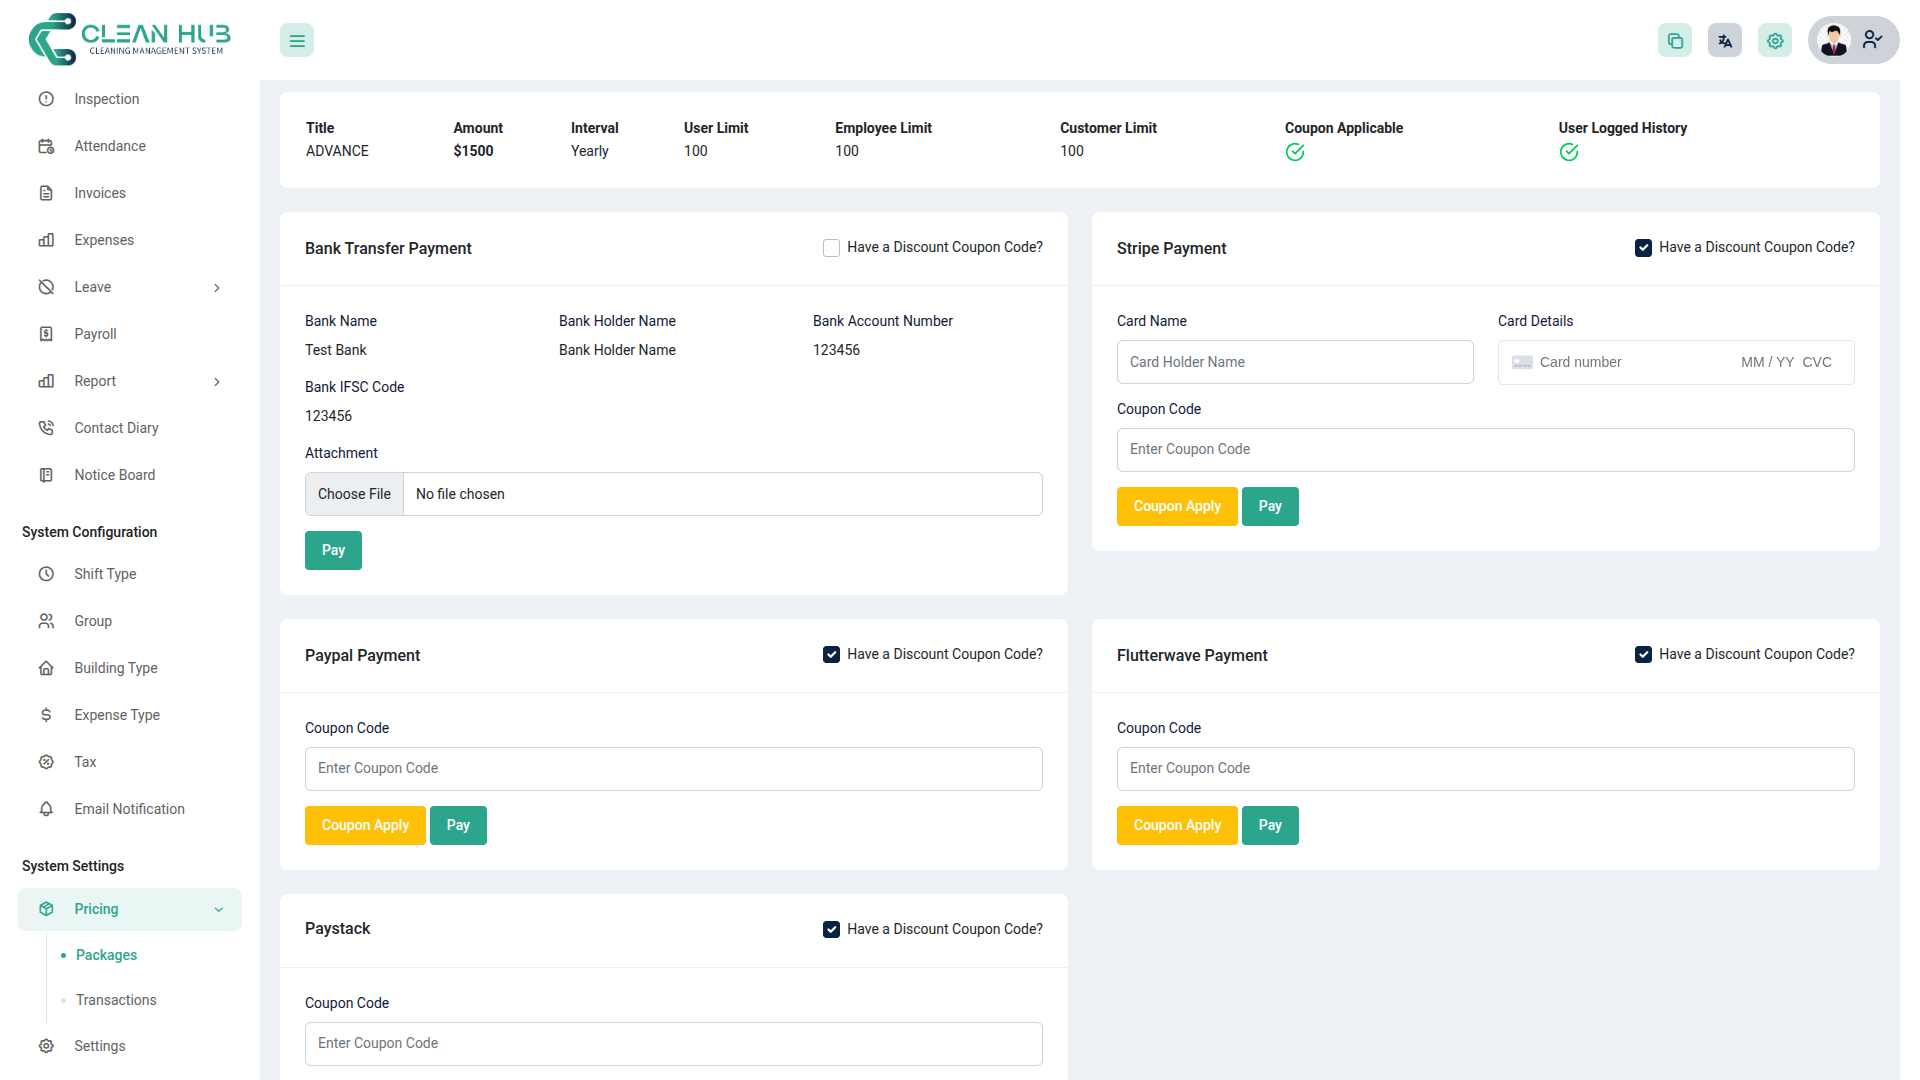This screenshot has height=1080, width=1920.
Task: Open the Payroll receipt icon in sidebar
Action: pos(46,333)
